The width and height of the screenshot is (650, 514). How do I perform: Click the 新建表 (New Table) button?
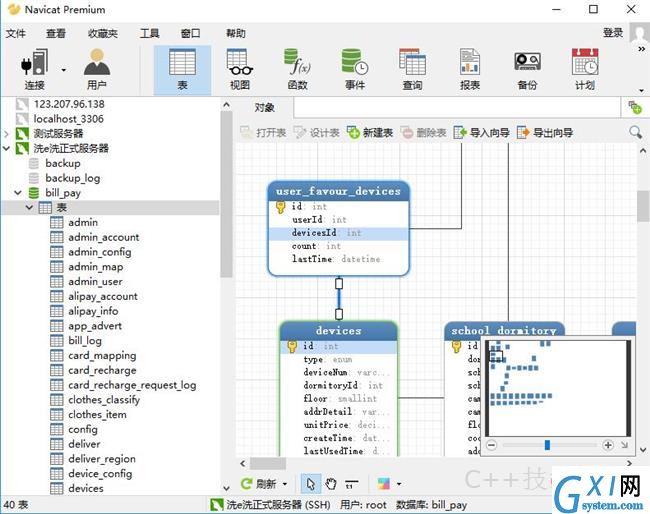[370, 133]
